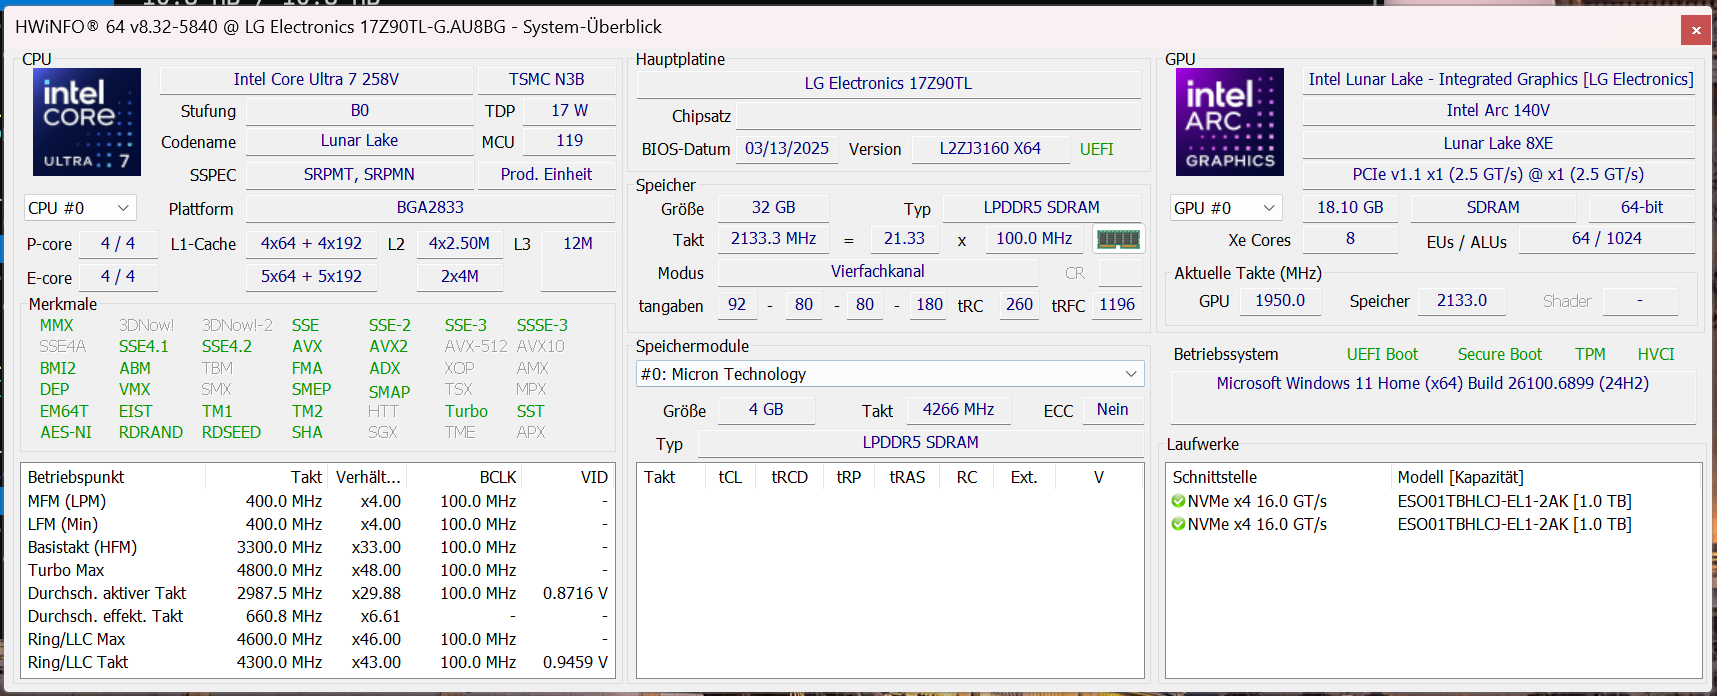Click the Betriebspunkt column header
The image size is (1717, 696).
pos(76,477)
